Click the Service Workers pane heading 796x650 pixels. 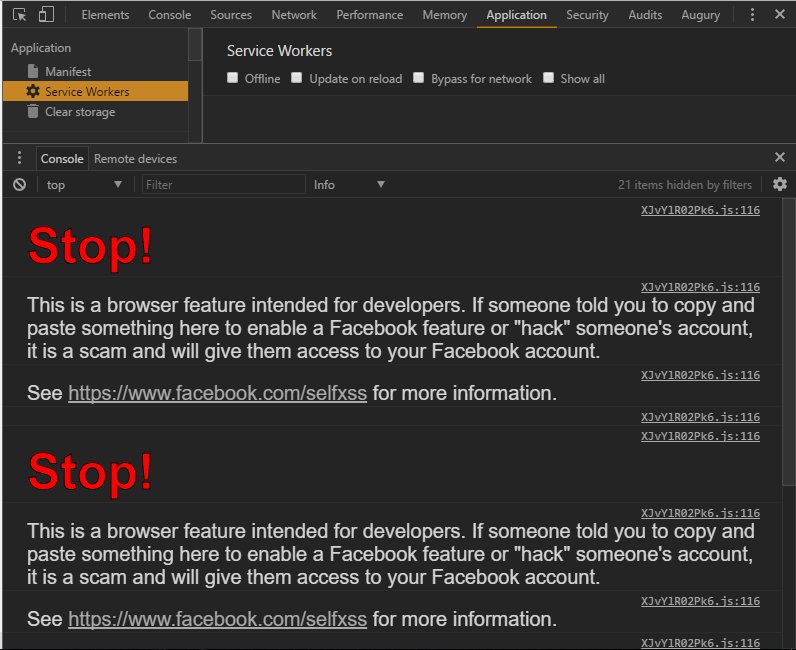point(279,51)
